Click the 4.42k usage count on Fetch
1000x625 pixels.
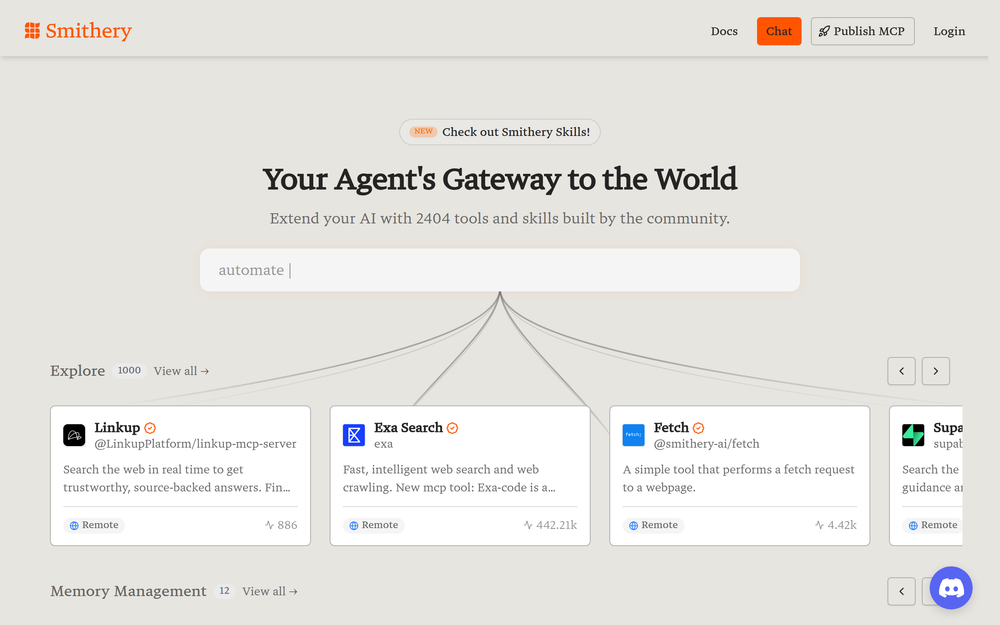tap(835, 525)
